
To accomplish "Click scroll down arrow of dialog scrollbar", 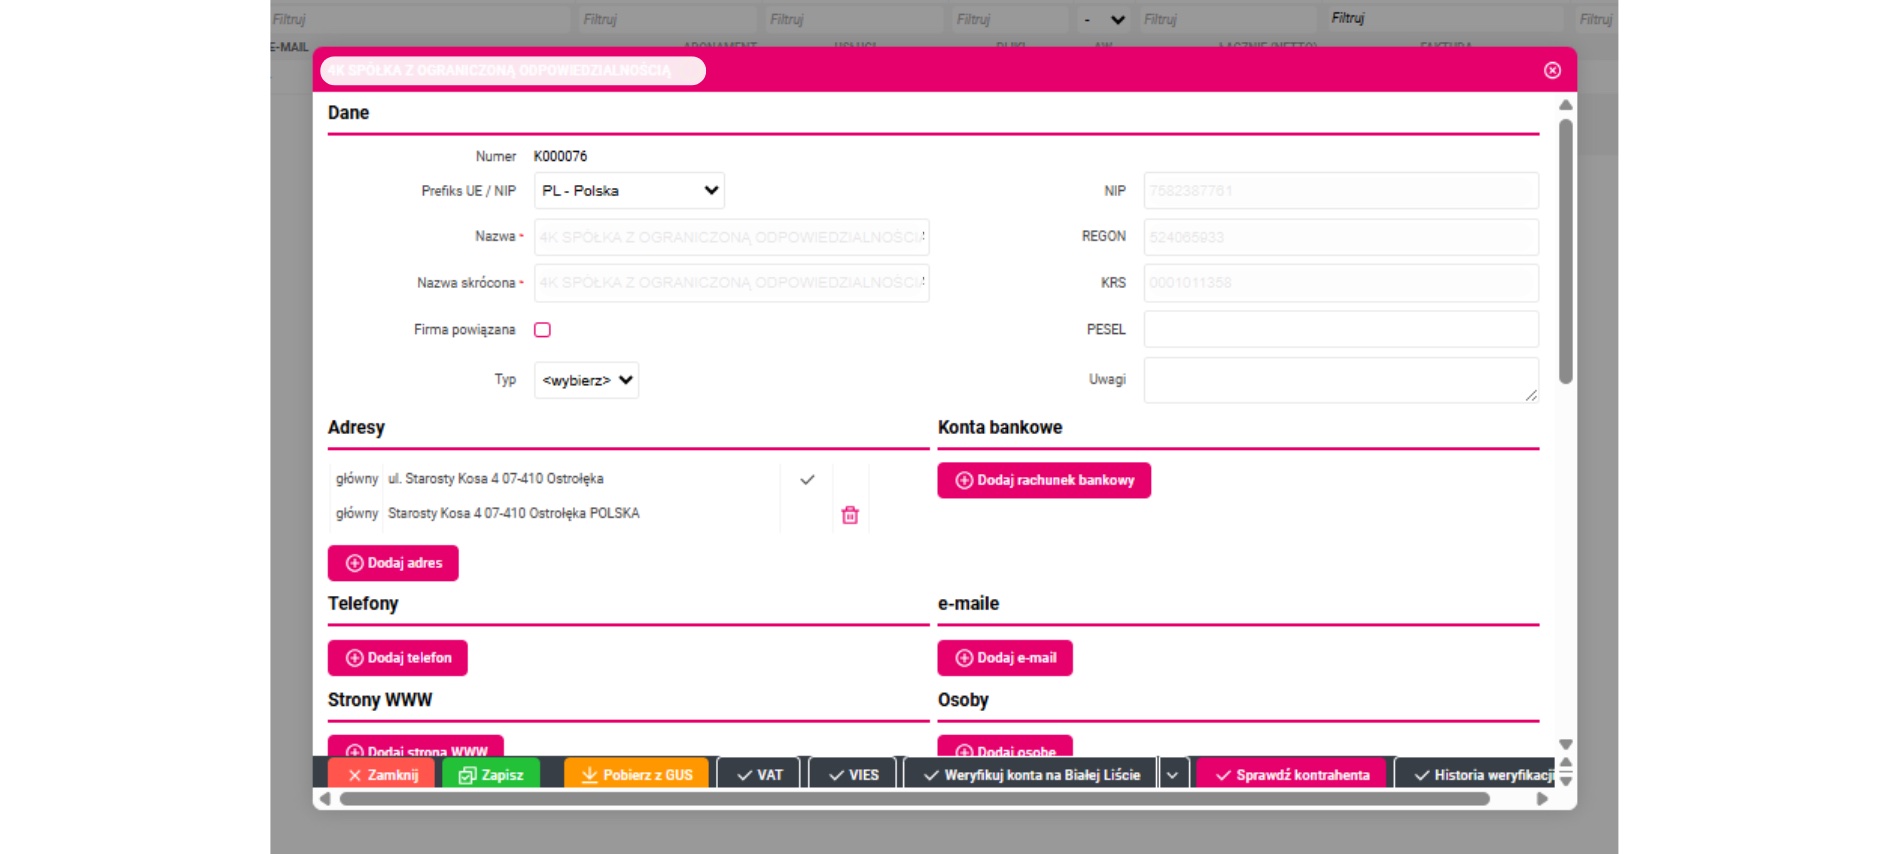I will click(1566, 744).
